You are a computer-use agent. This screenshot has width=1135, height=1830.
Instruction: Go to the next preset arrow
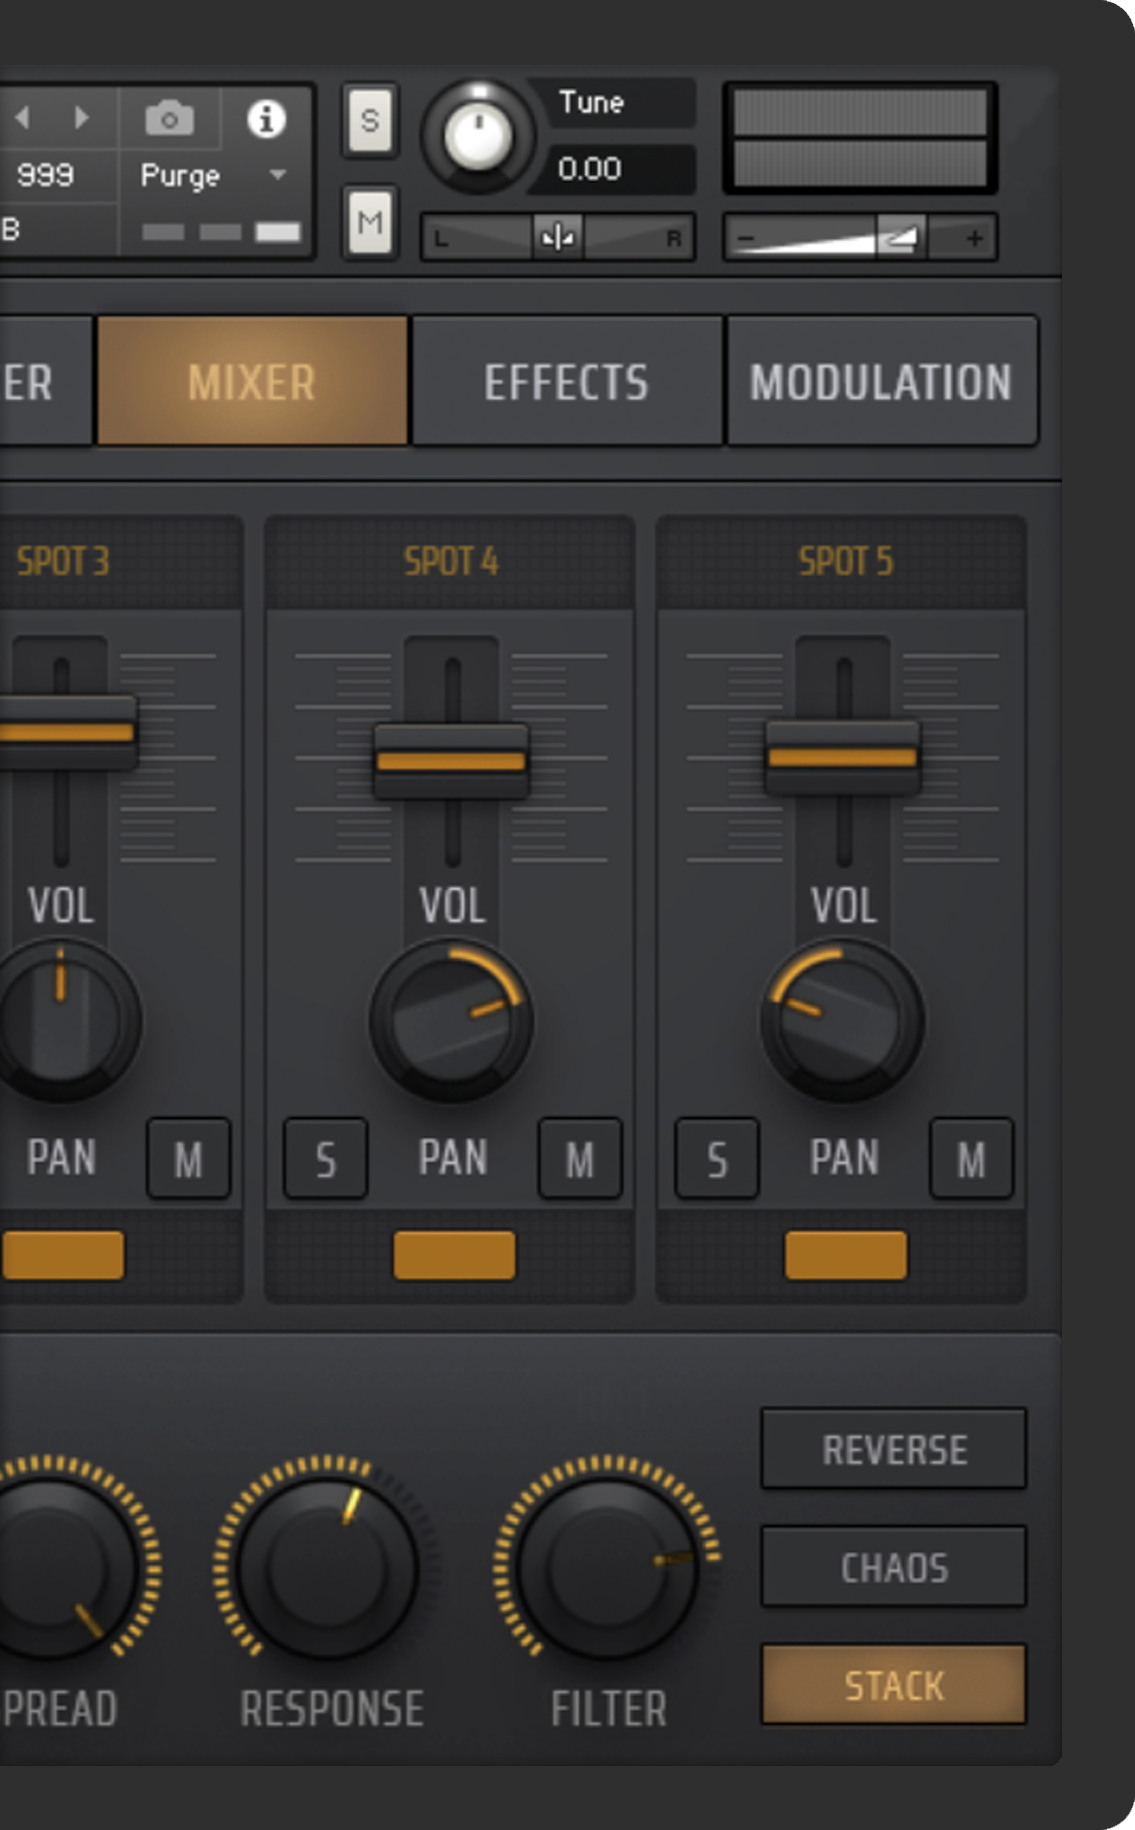tap(81, 118)
